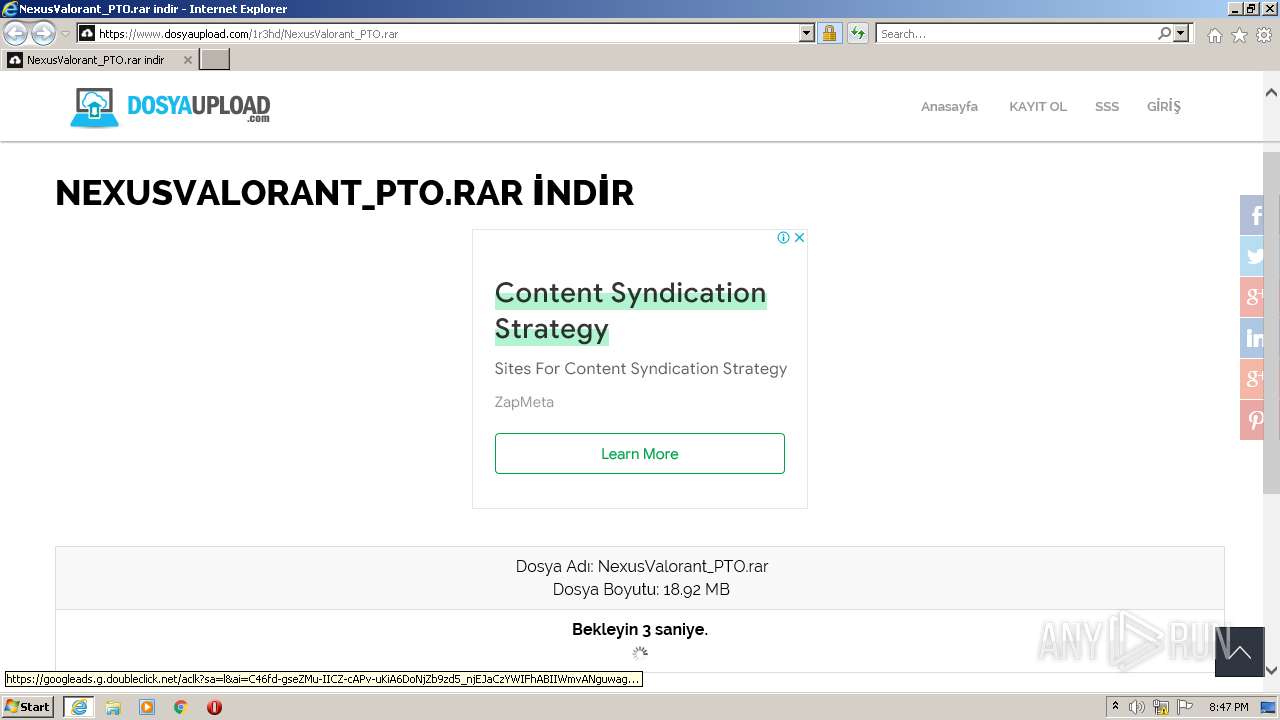The width and height of the screenshot is (1280, 720).
Task: Click the Content Syndication Strategy ad headline
Action: click(630, 311)
